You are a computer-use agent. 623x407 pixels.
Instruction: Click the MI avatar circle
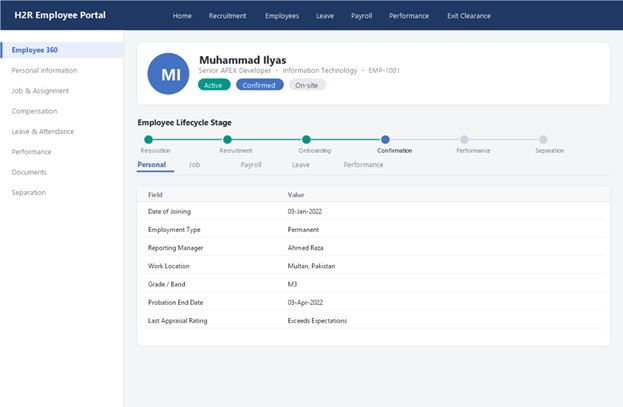pos(168,74)
